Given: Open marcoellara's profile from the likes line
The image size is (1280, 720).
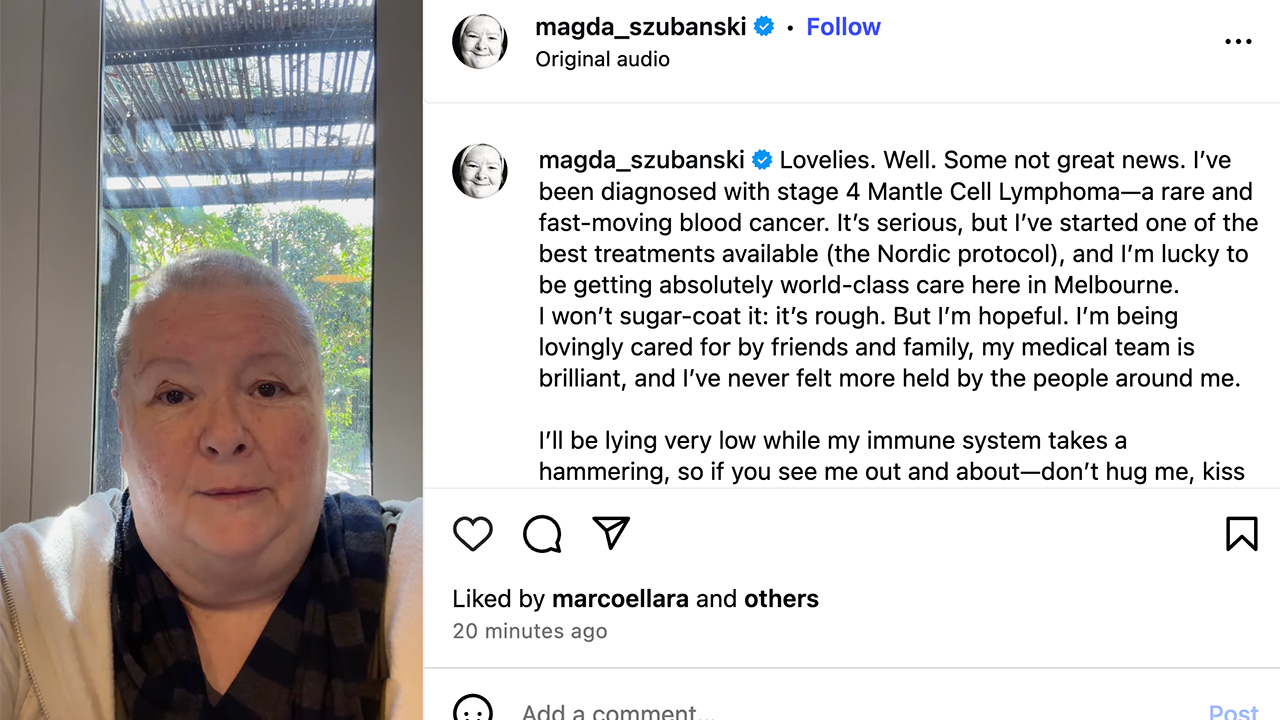Looking at the screenshot, I should pyautogui.click(x=620, y=599).
